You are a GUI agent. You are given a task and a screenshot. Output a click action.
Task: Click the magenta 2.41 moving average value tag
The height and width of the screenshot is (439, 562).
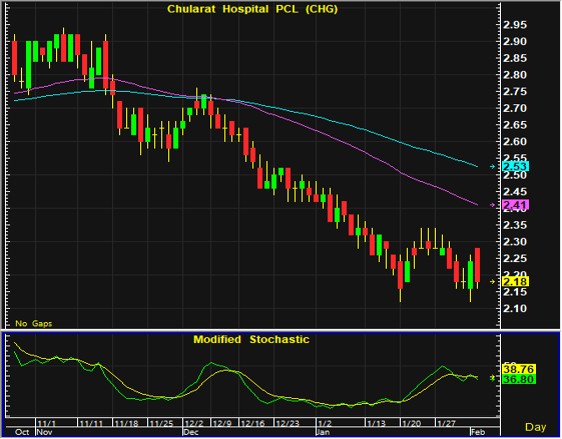pos(515,205)
